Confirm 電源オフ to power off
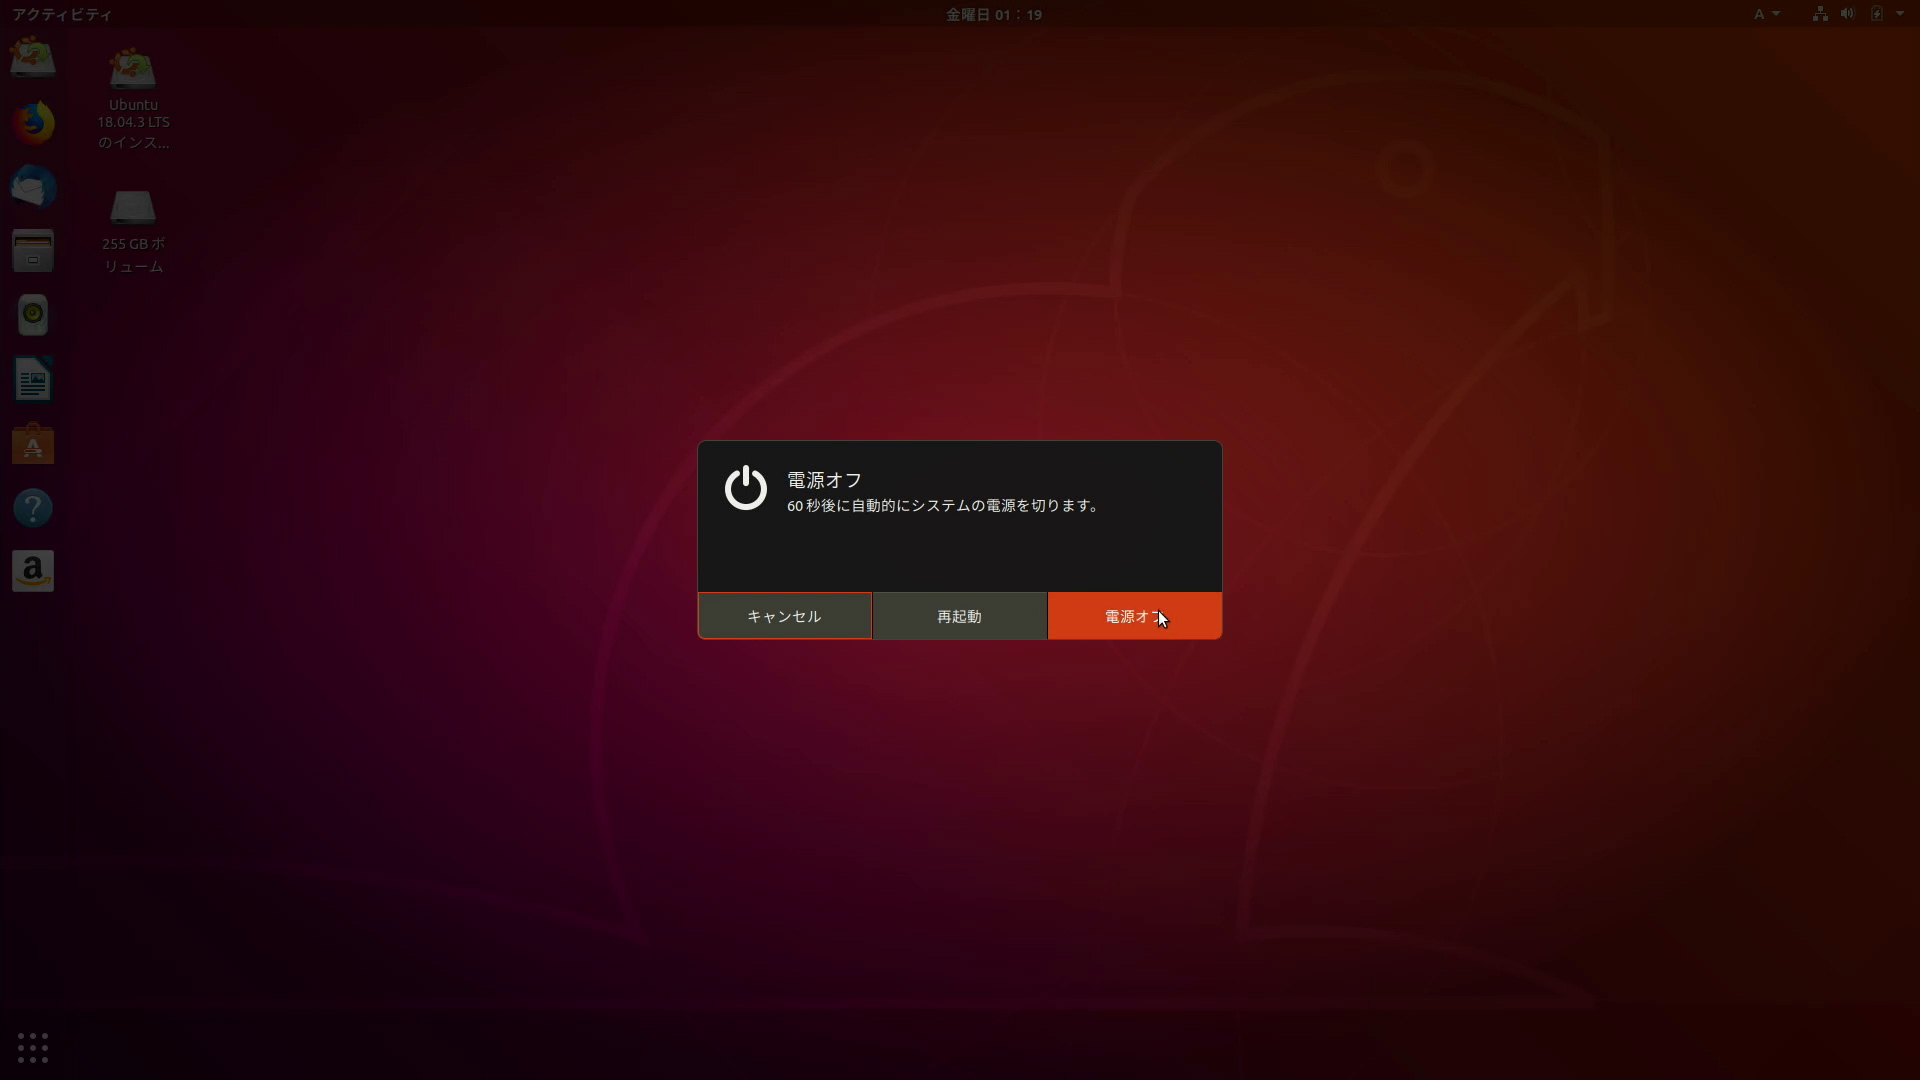Image resolution: width=1920 pixels, height=1080 pixels. pos(1134,616)
